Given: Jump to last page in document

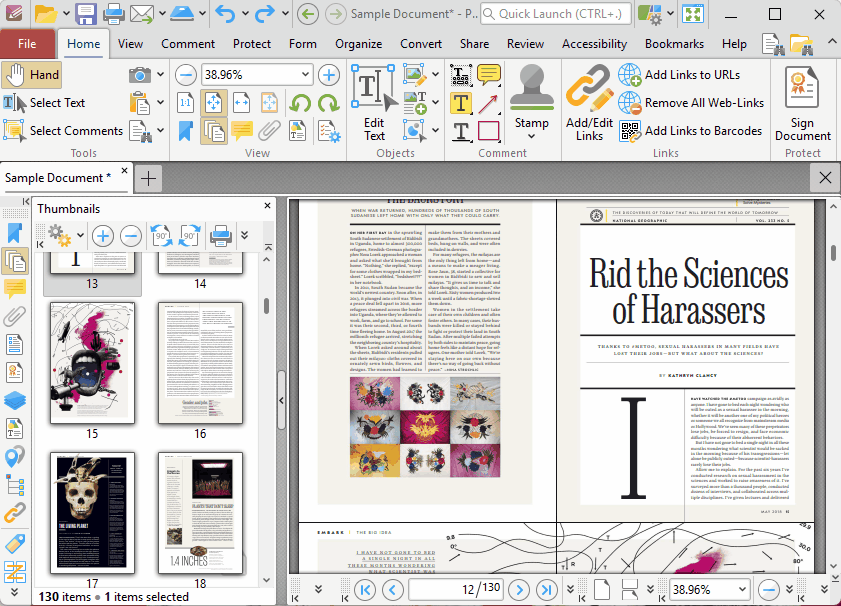Looking at the screenshot, I should point(546,589).
